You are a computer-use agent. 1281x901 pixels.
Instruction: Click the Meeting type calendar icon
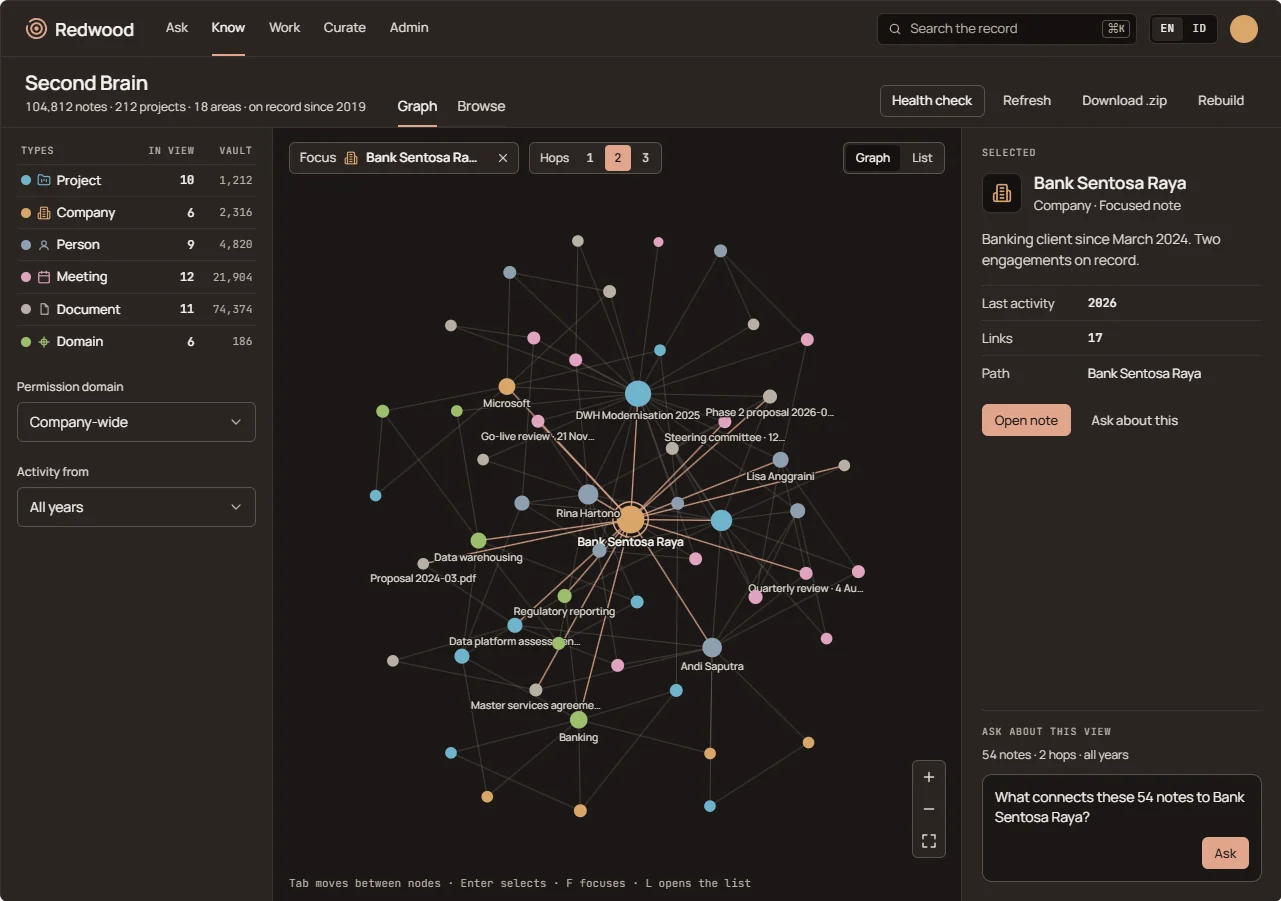[44, 276]
